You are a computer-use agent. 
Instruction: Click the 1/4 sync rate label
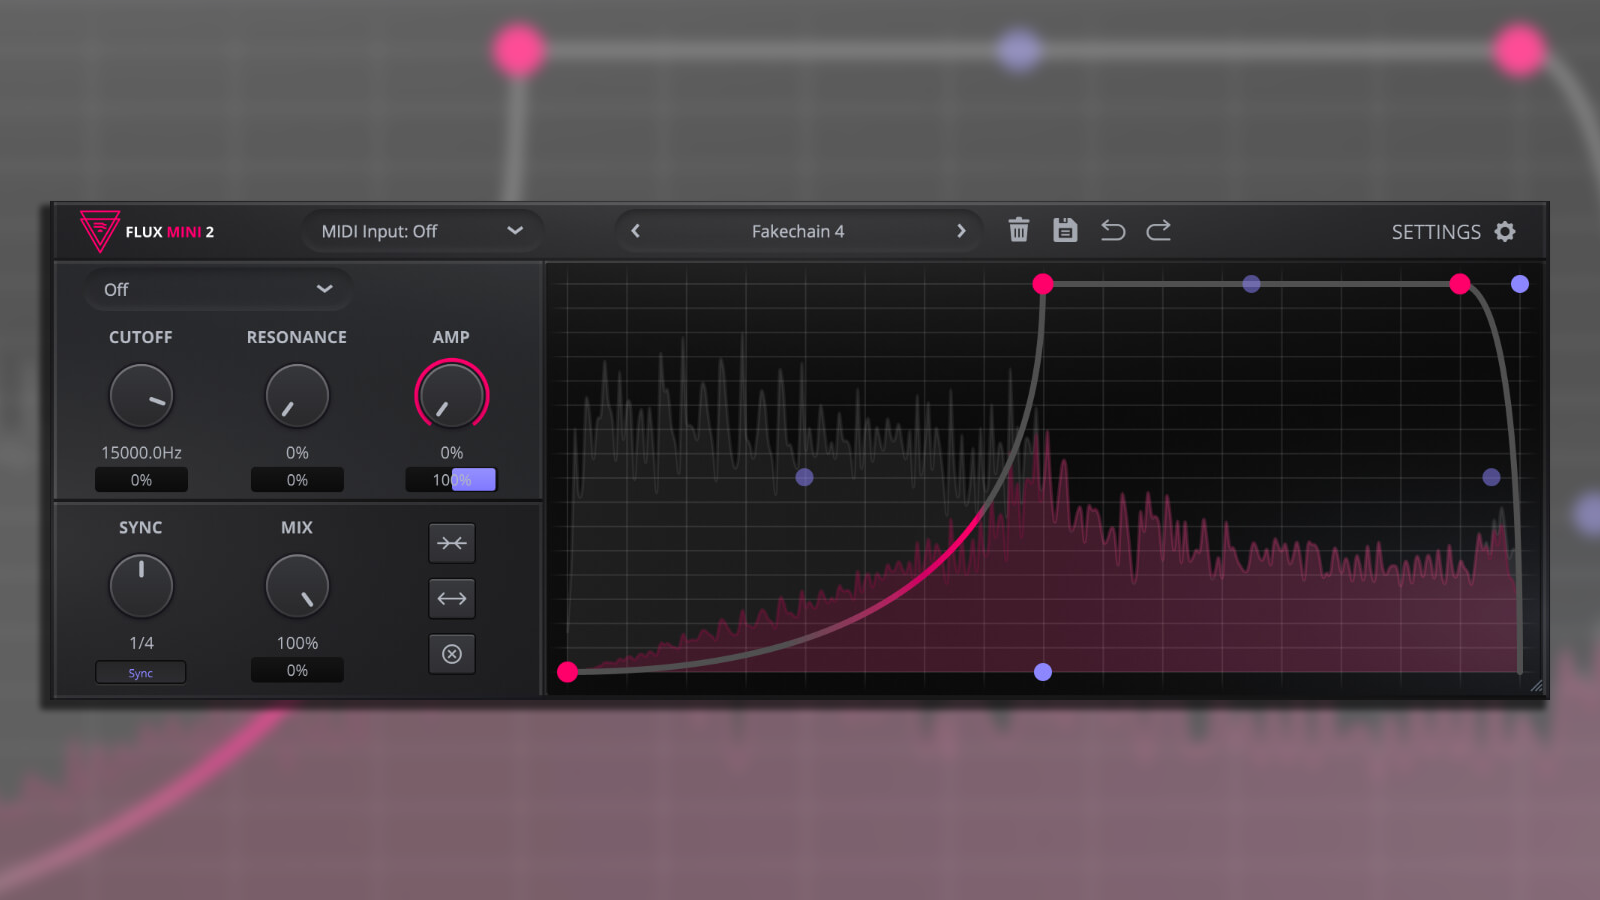coord(140,644)
